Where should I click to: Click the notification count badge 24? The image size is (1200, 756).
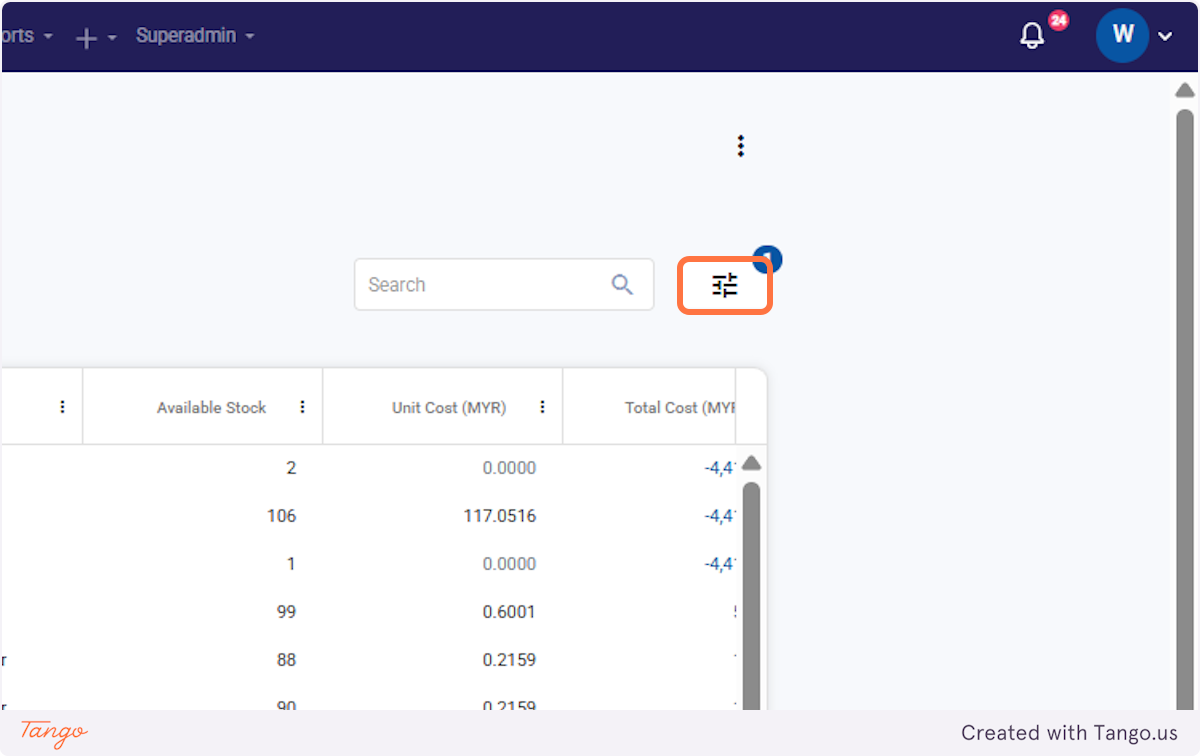1058,20
